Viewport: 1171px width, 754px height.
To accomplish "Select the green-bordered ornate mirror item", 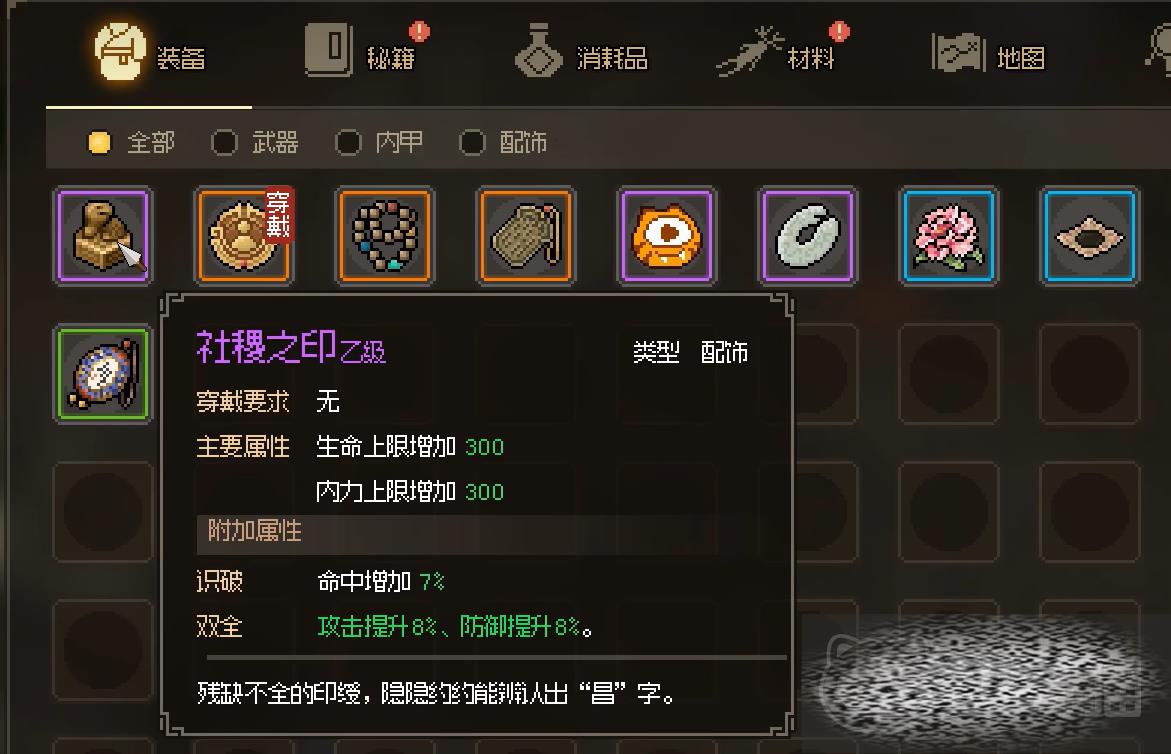I will [x=103, y=374].
